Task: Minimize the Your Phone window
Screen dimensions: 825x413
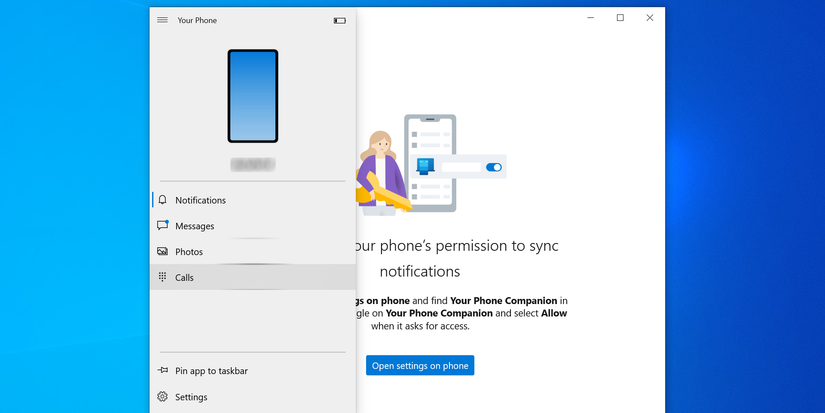Action: (x=590, y=18)
